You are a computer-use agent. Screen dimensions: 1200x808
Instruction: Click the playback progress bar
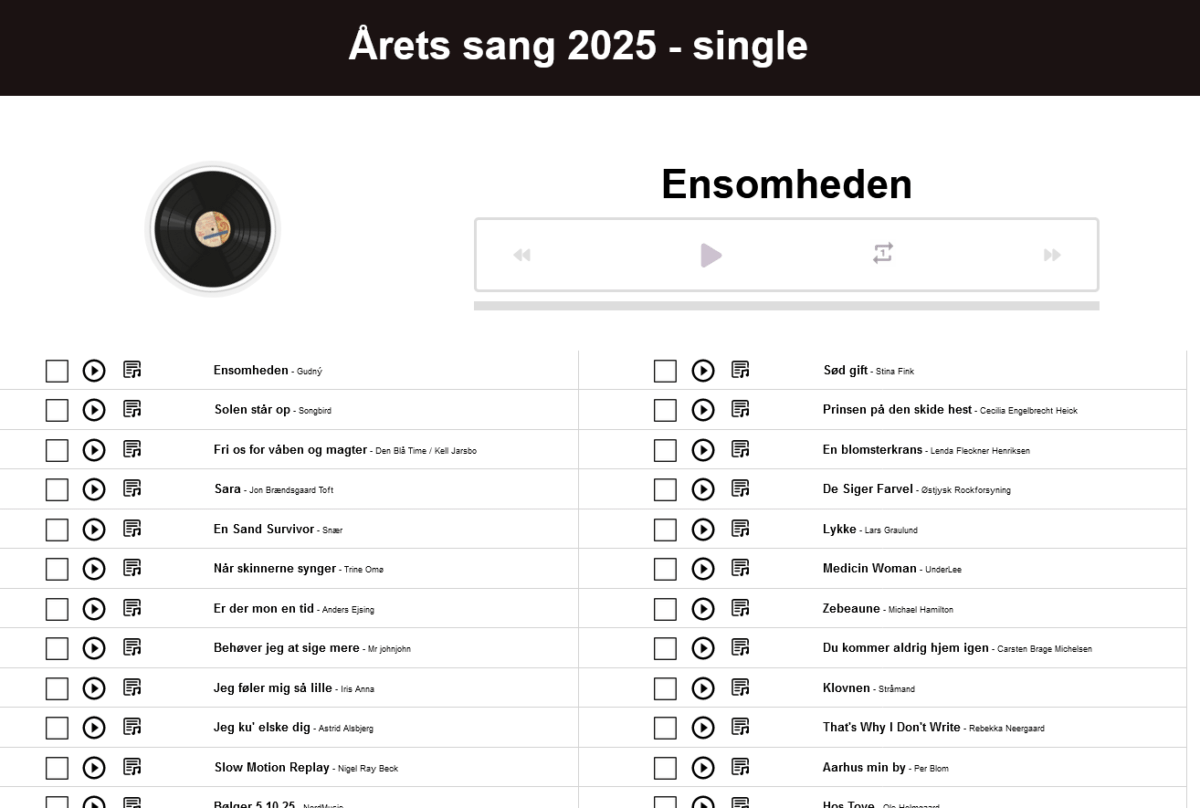786,306
